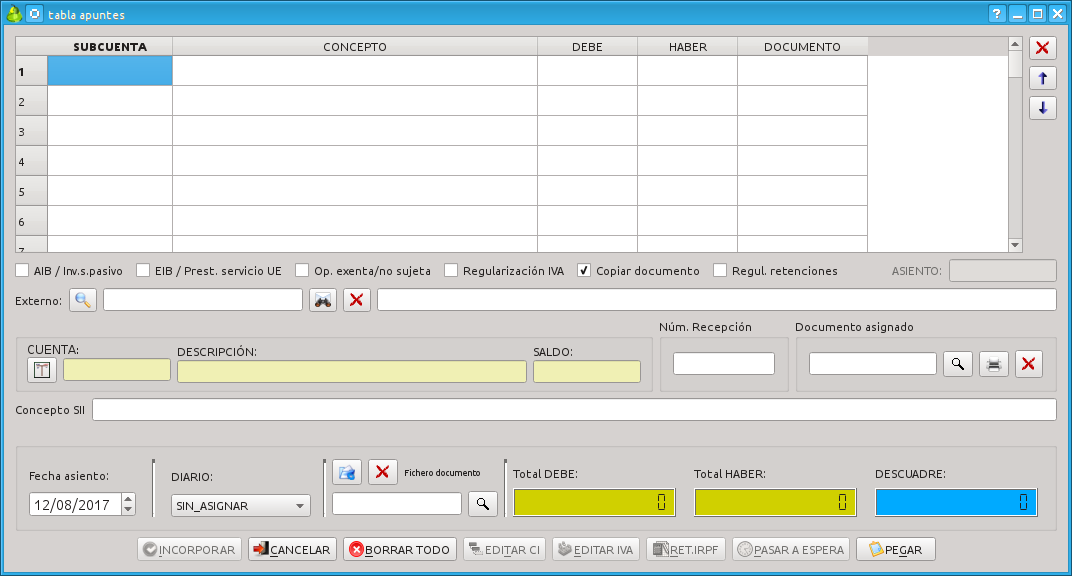The height and width of the screenshot is (576, 1072).
Task: Click the Fecha asiento date field
Action: [x=75, y=504]
